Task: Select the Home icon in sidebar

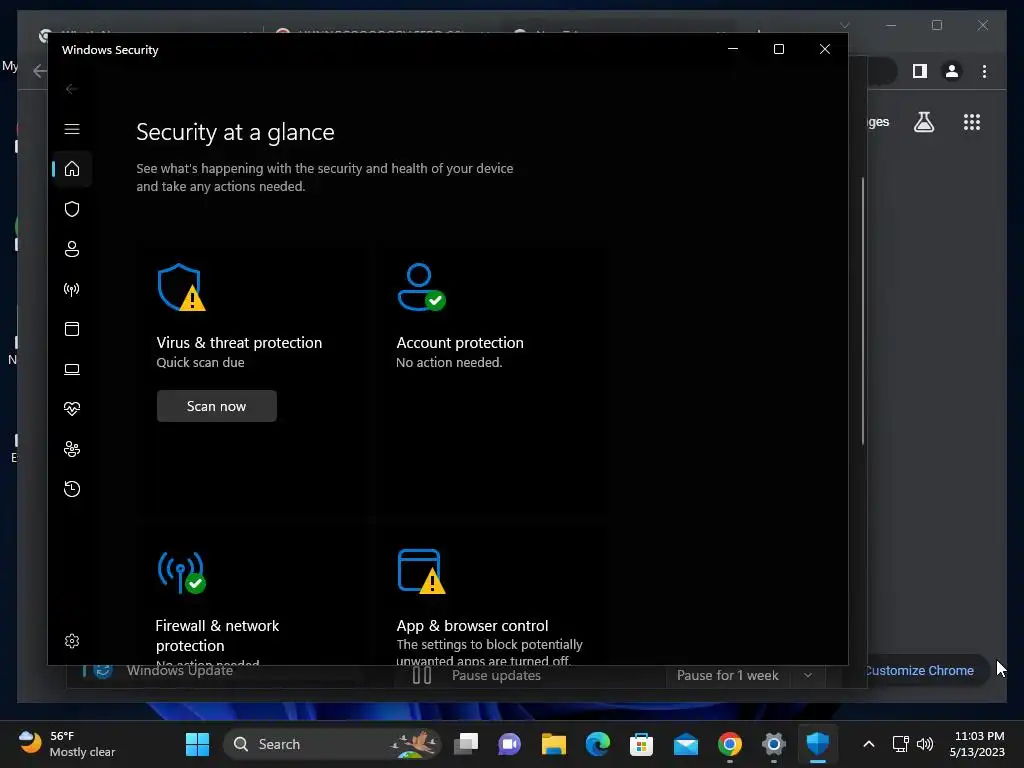Action: point(72,169)
